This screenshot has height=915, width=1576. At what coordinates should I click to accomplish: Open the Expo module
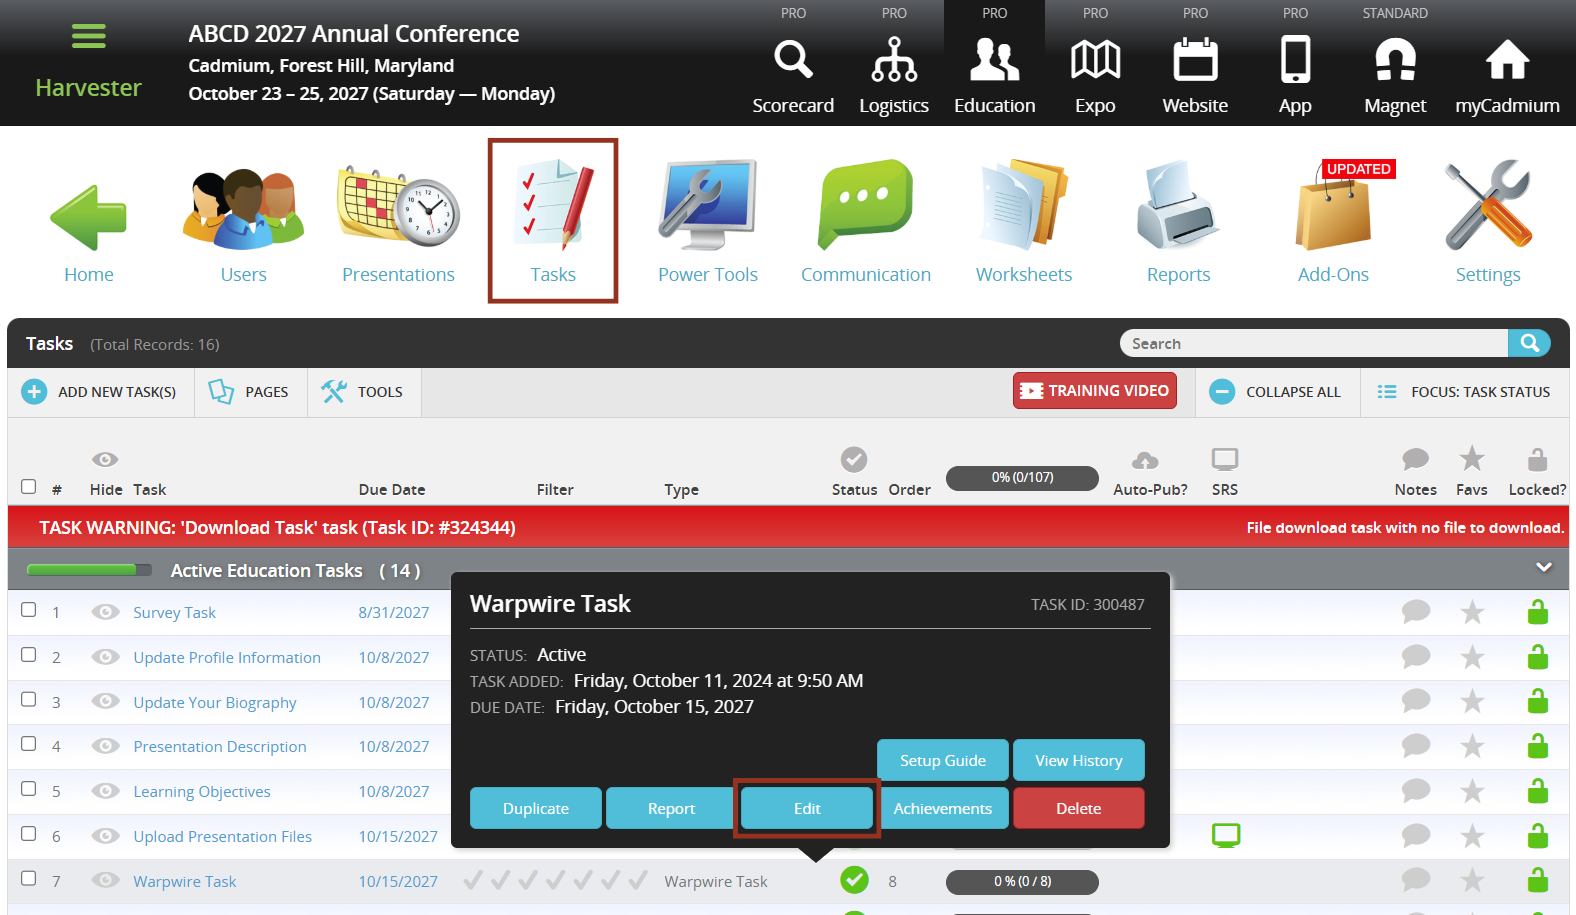coord(1095,76)
